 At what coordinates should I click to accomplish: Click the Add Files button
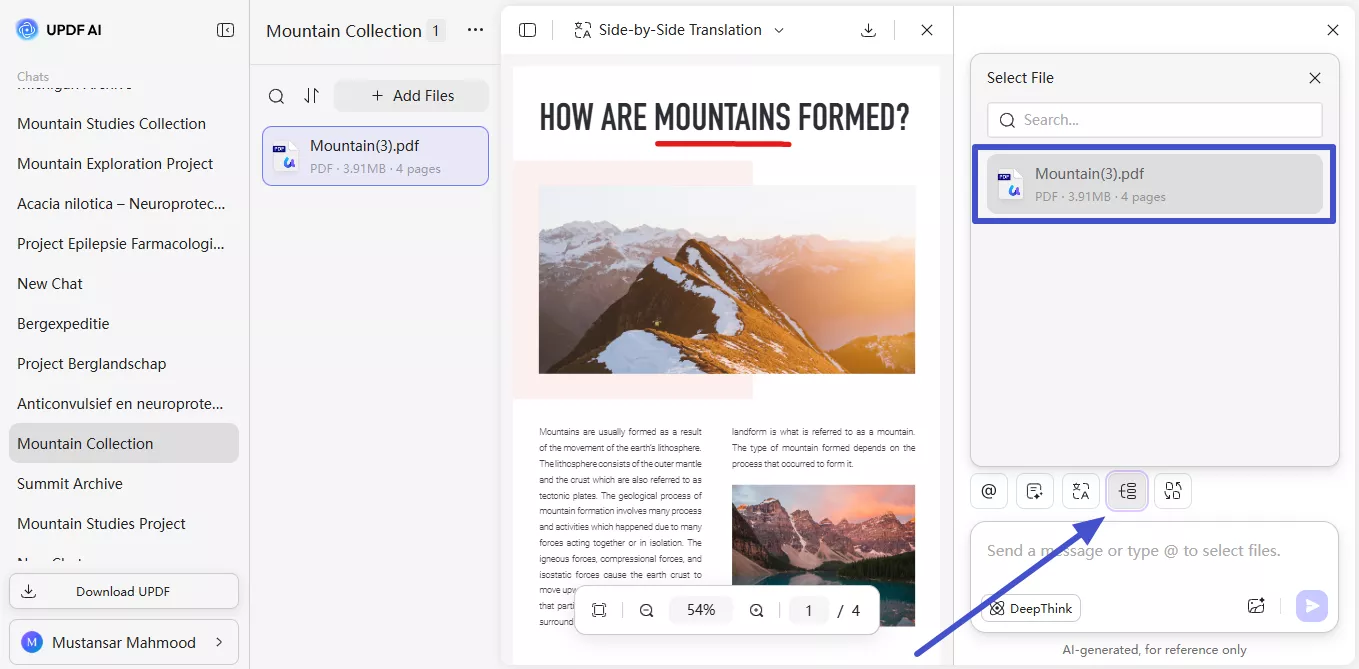point(411,95)
